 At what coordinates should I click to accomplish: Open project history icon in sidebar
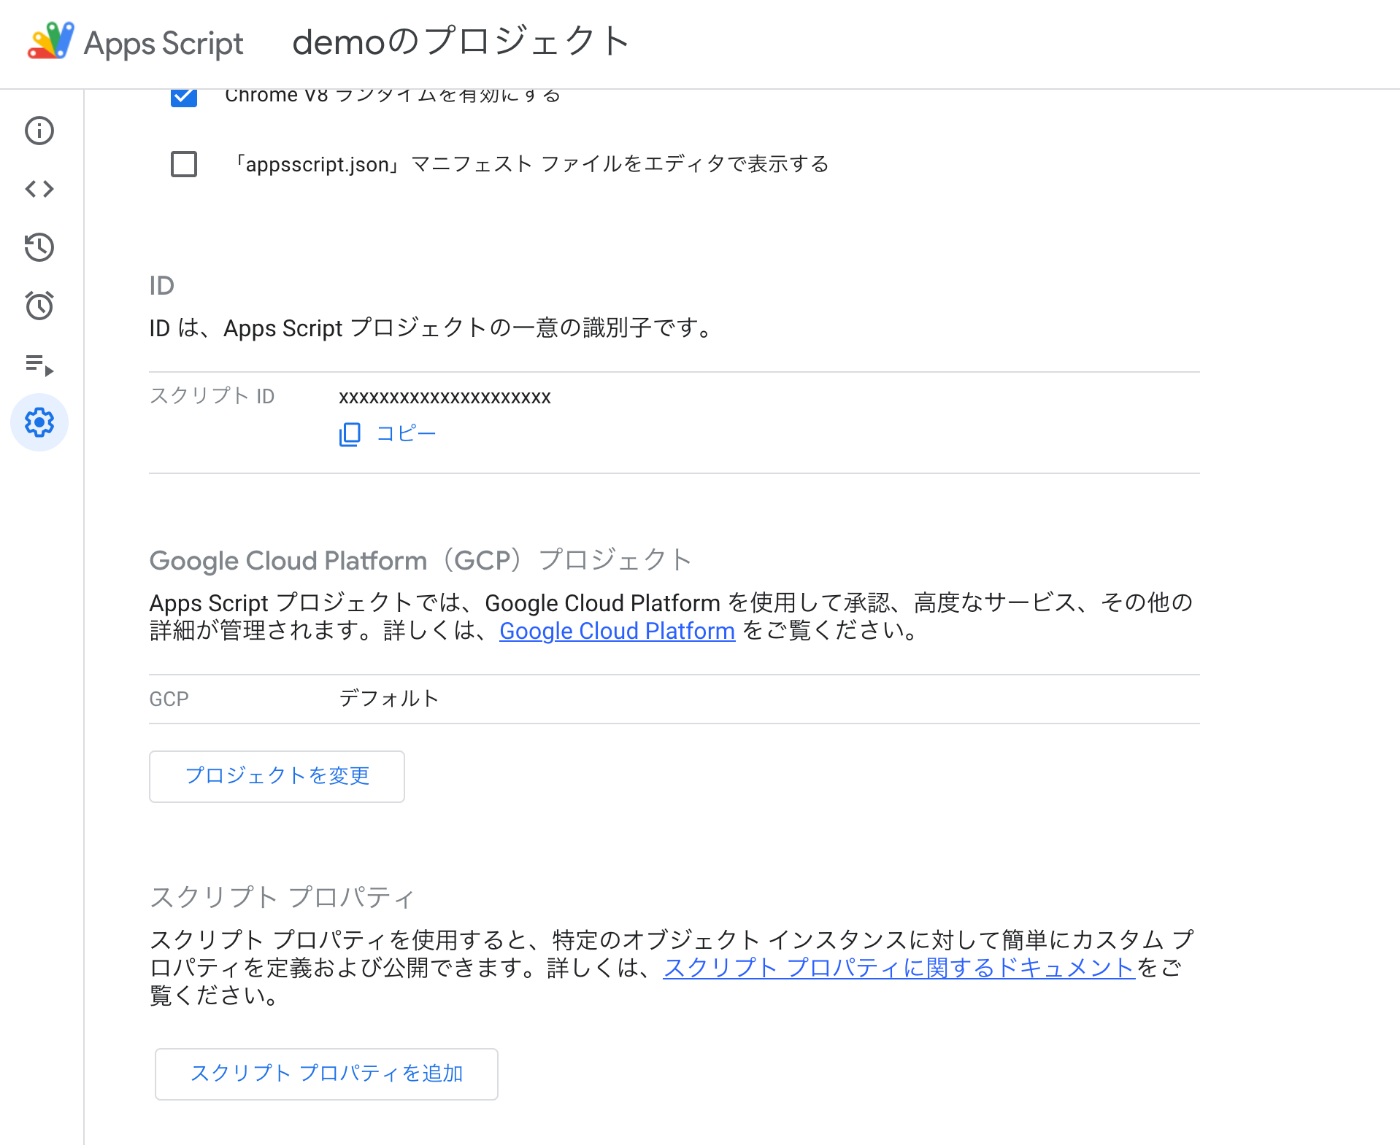pyautogui.click(x=39, y=247)
